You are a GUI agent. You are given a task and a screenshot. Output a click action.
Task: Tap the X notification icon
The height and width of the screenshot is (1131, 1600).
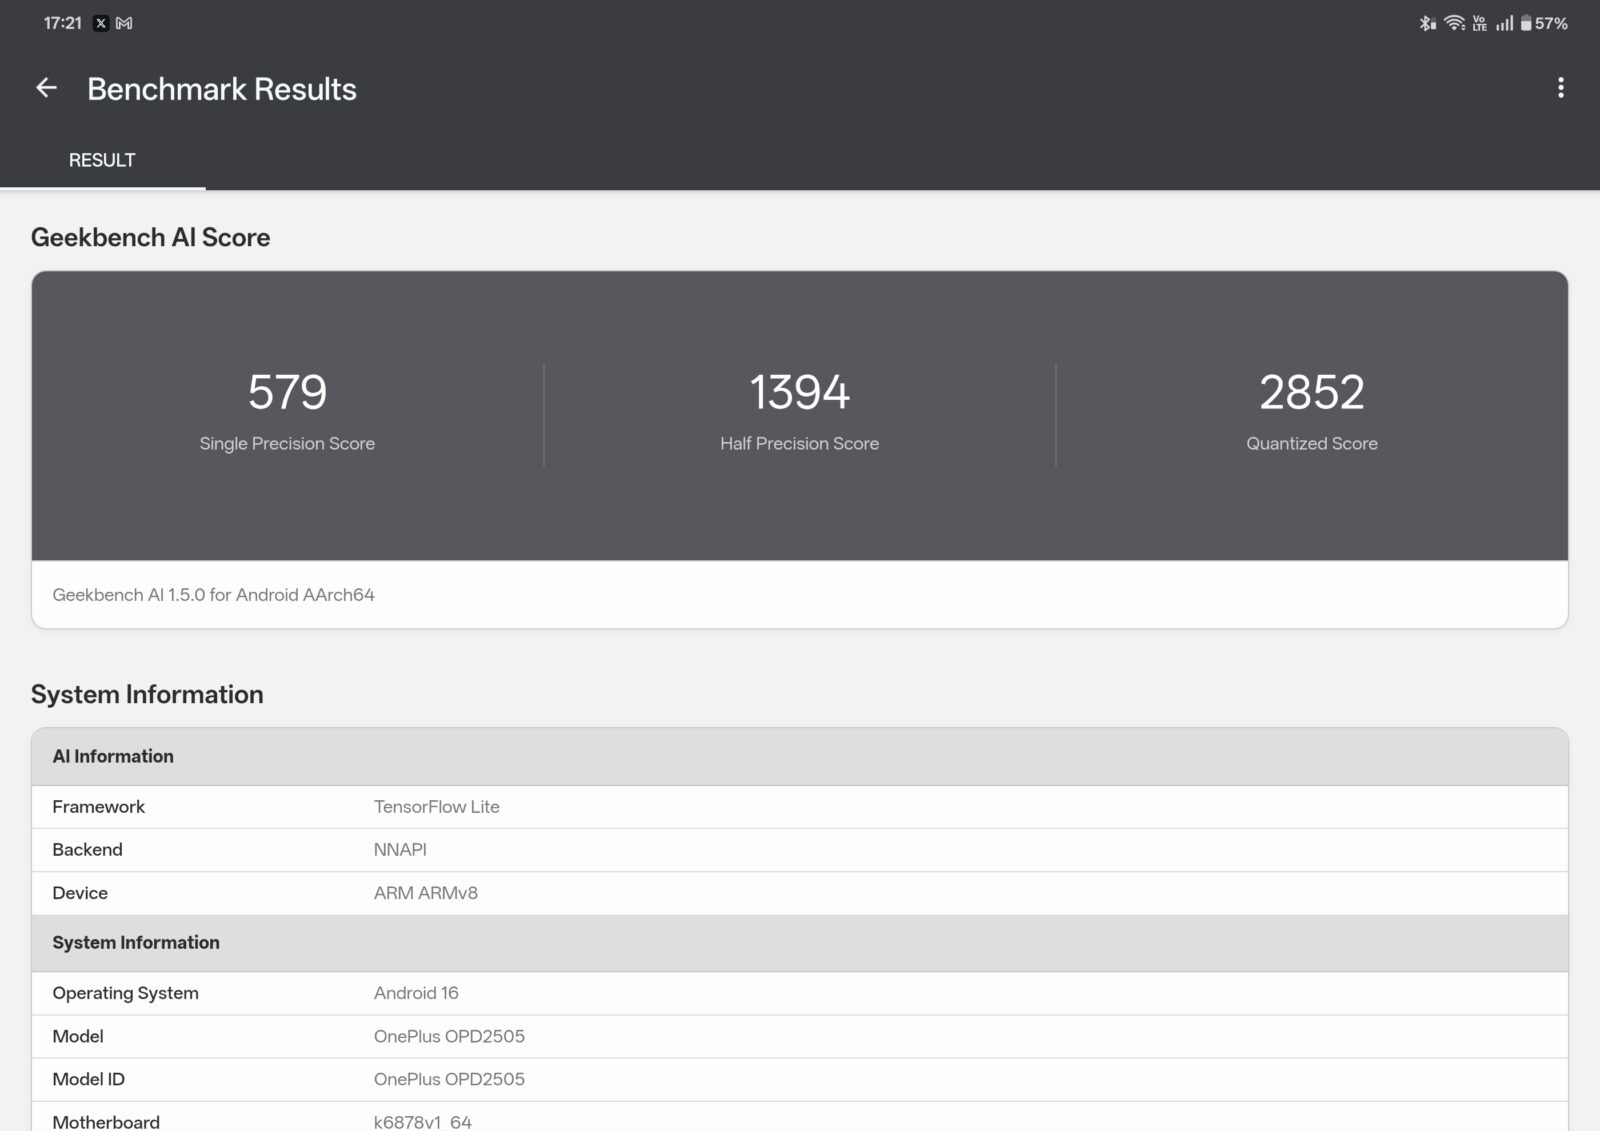click(x=101, y=23)
